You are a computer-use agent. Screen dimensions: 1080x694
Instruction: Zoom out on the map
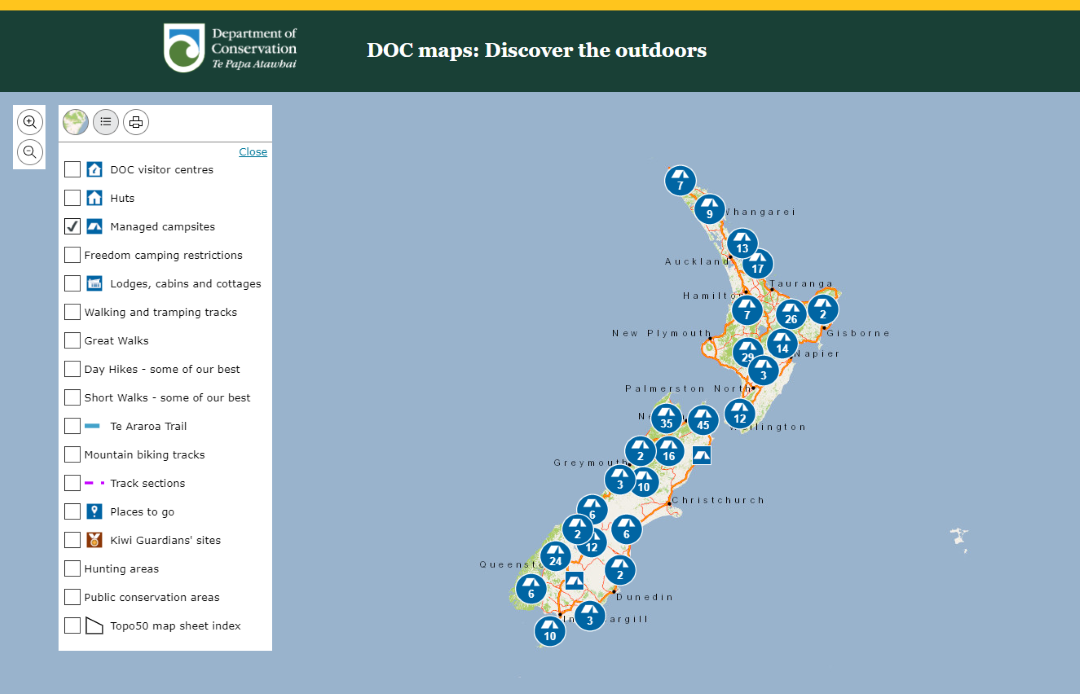coord(30,152)
